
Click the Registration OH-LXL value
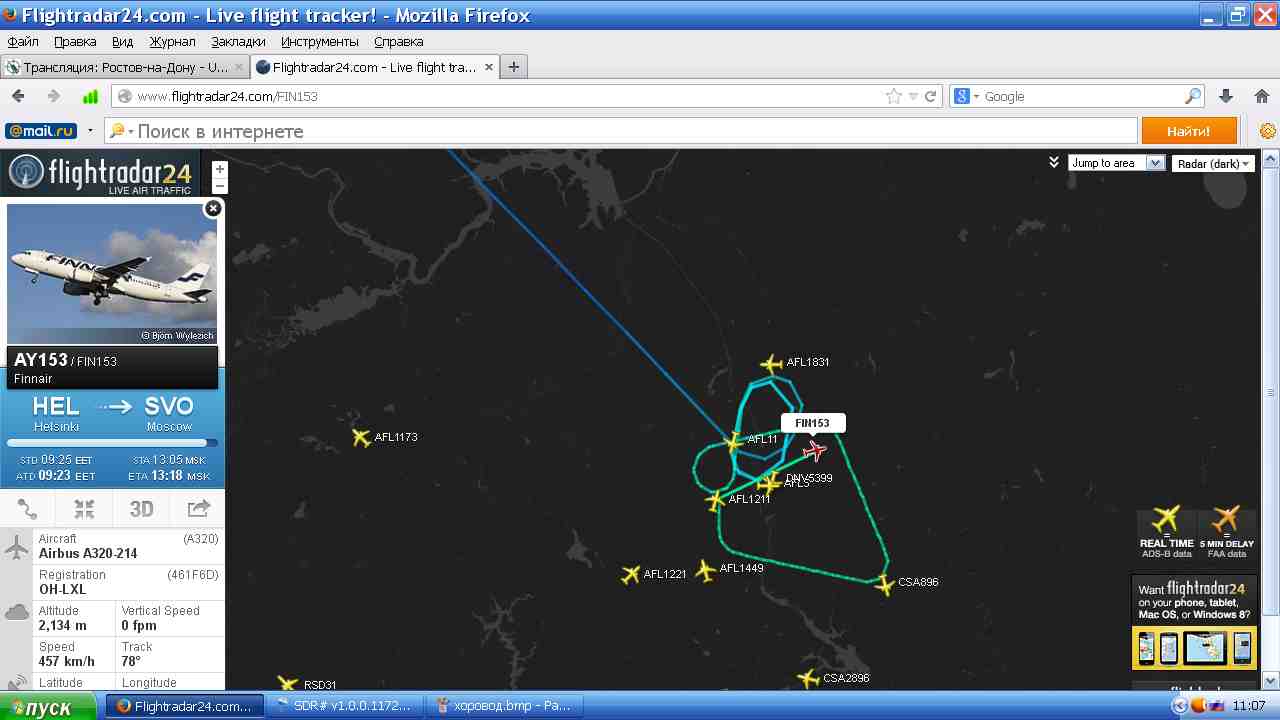pyautogui.click(x=65, y=589)
